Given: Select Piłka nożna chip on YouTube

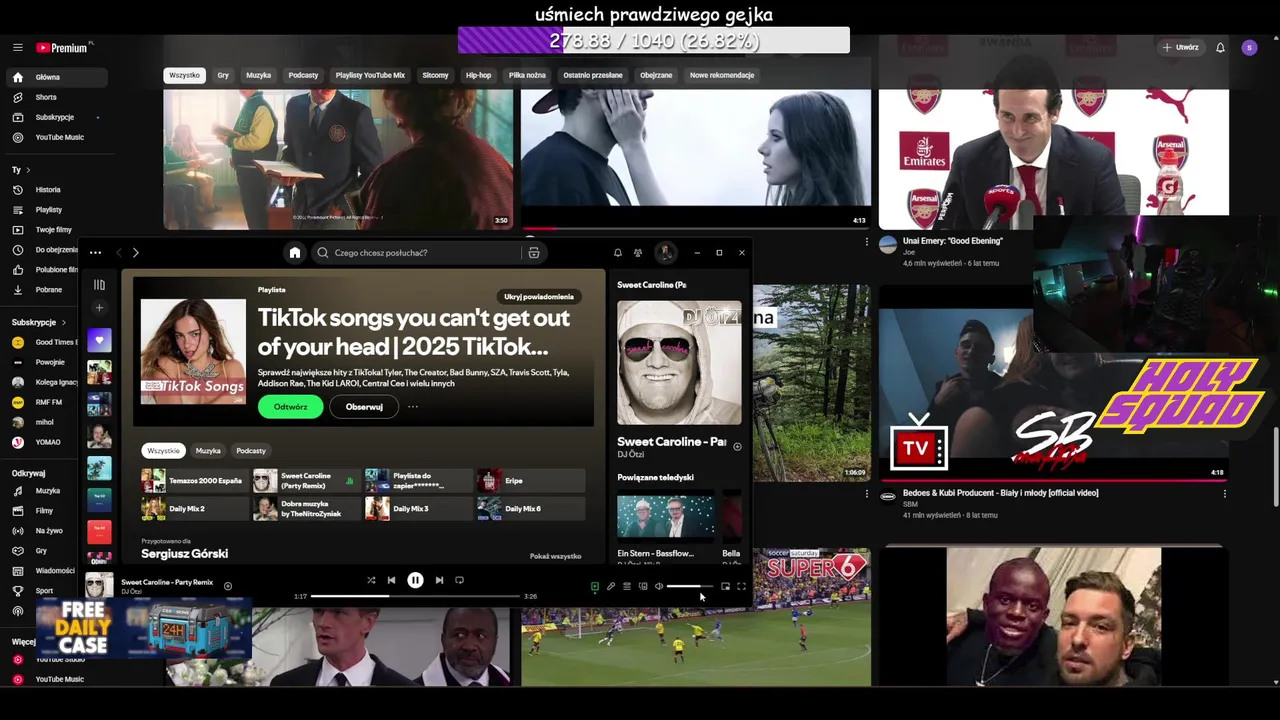Looking at the screenshot, I should coord(527,75).
